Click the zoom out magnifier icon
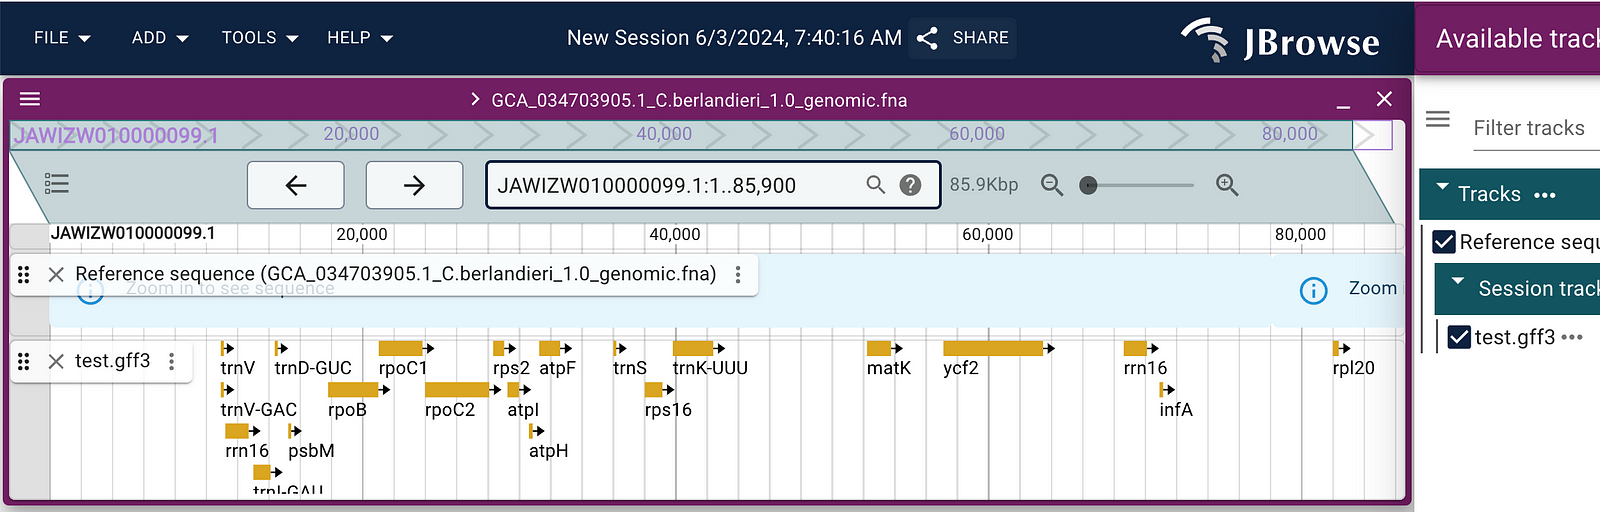 point(1051,185)
